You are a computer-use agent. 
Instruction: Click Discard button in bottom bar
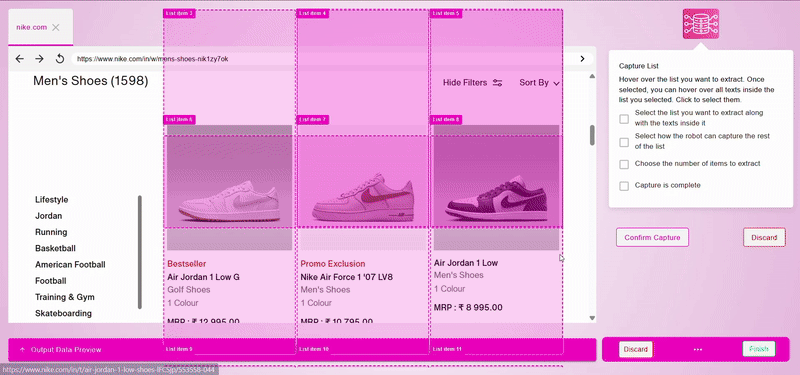[635, 349]
